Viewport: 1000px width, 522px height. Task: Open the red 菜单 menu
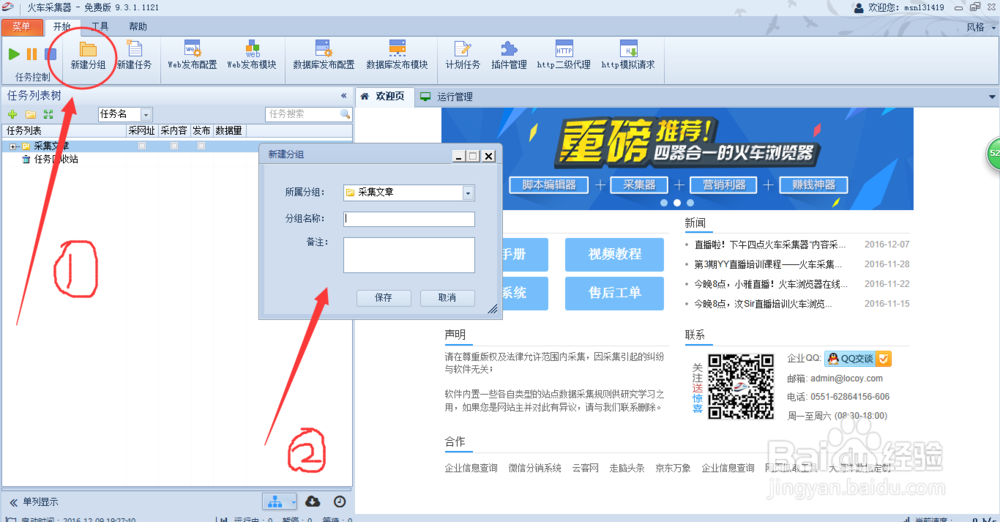tap(21, 27)
